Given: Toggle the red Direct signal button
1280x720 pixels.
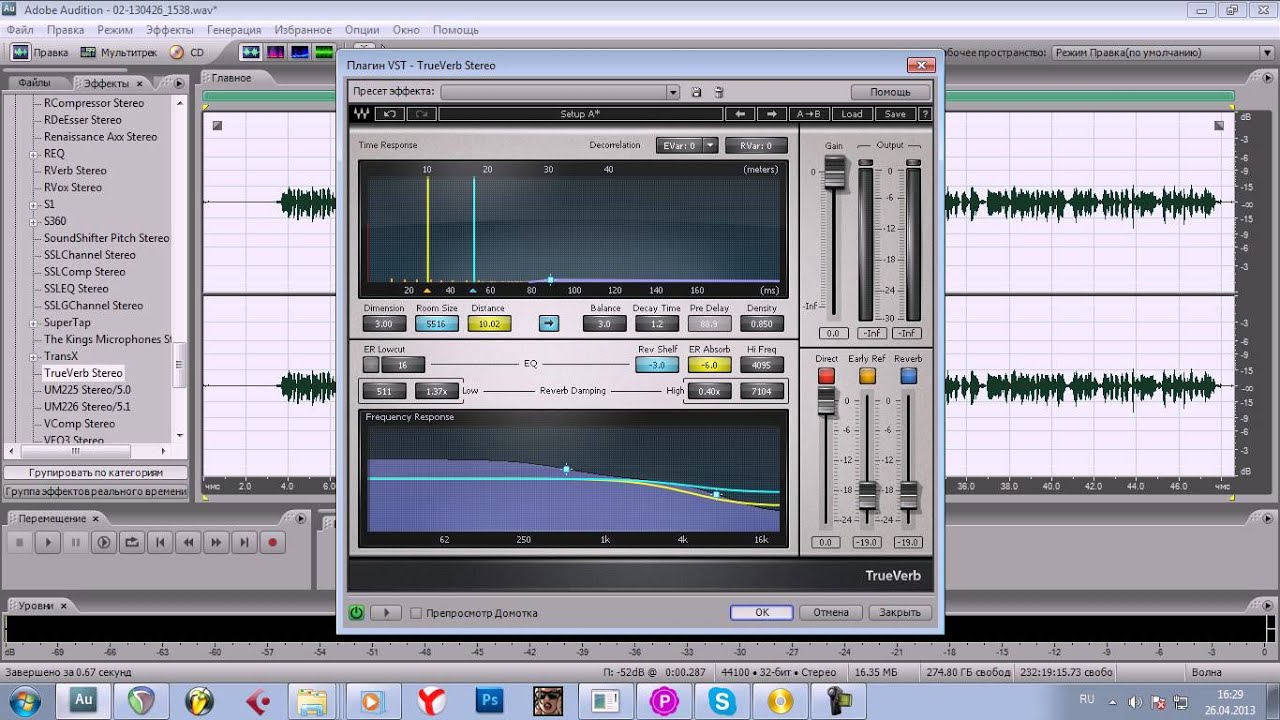Looking at the screenshot, I should [x=826, y=376].
